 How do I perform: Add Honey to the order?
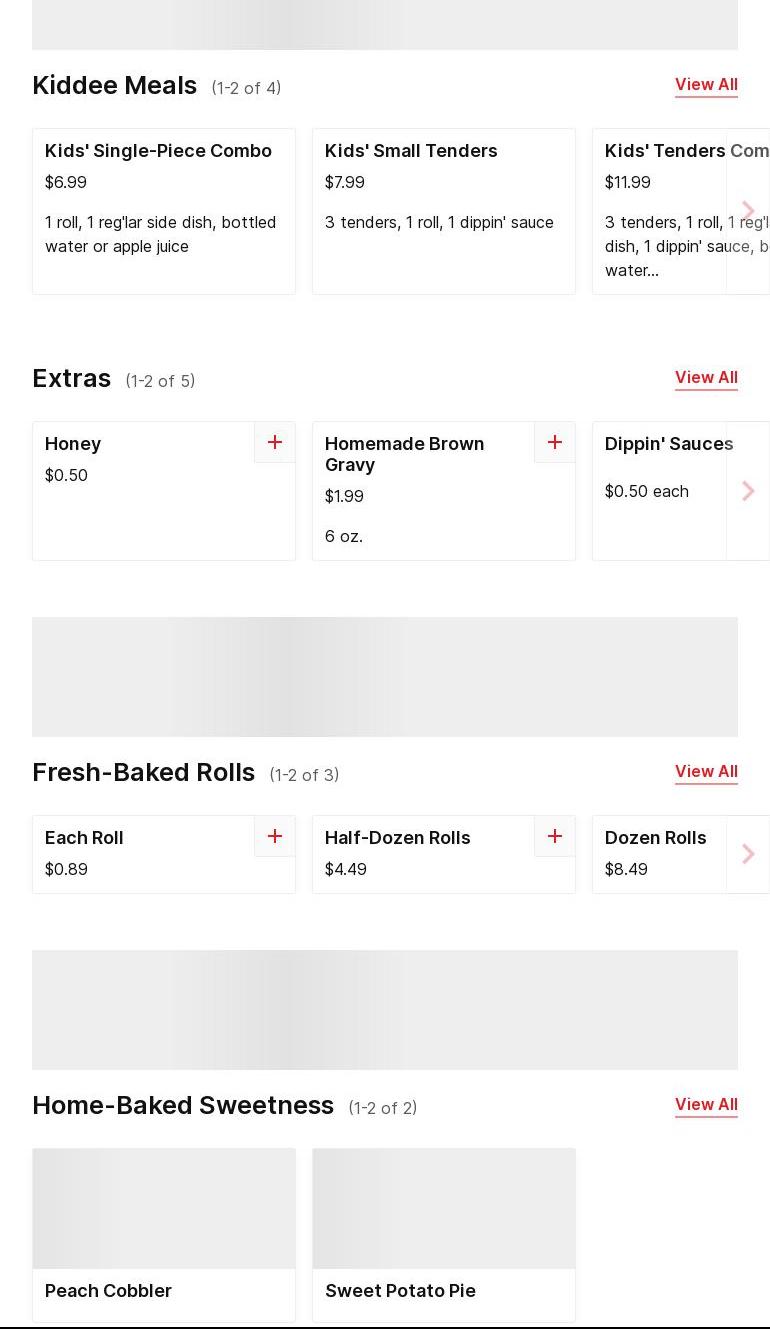(274, 442)
